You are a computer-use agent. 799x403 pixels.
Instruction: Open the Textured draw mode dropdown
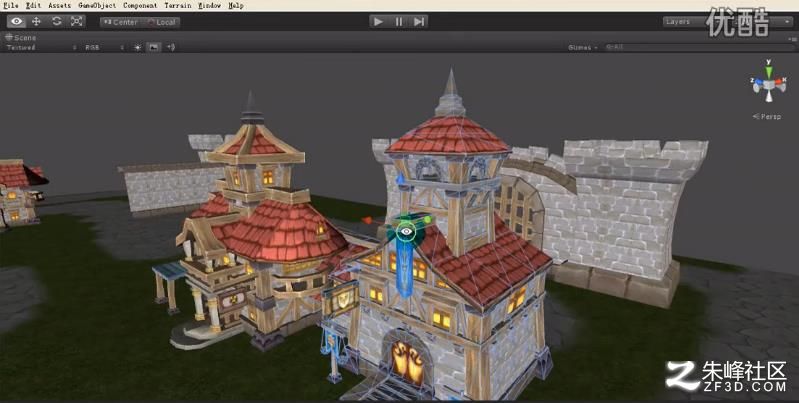(41, 47)
